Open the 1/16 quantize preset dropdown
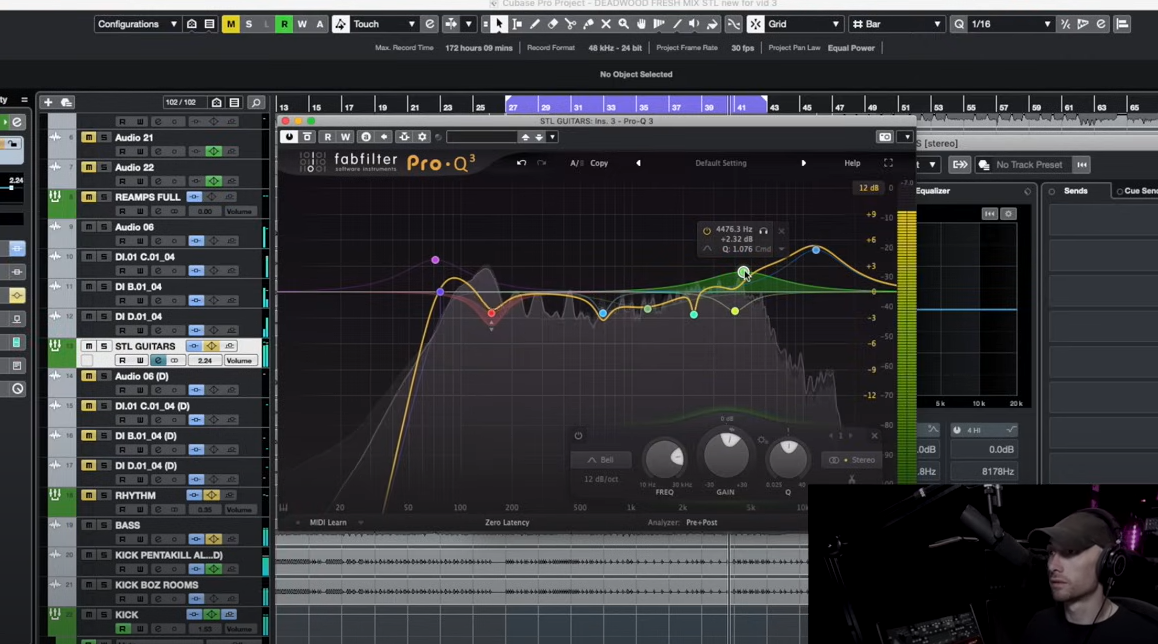The image size is (1158, 644). tap(1010, 24)
